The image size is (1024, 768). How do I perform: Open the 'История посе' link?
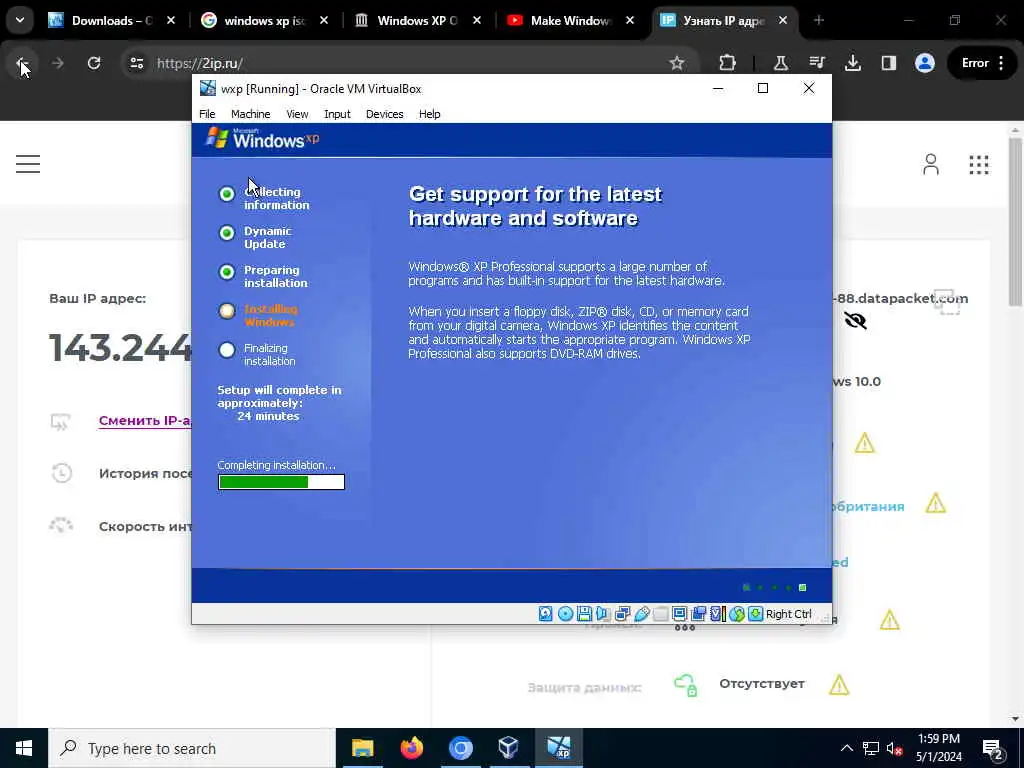click(x=145, y=473)
